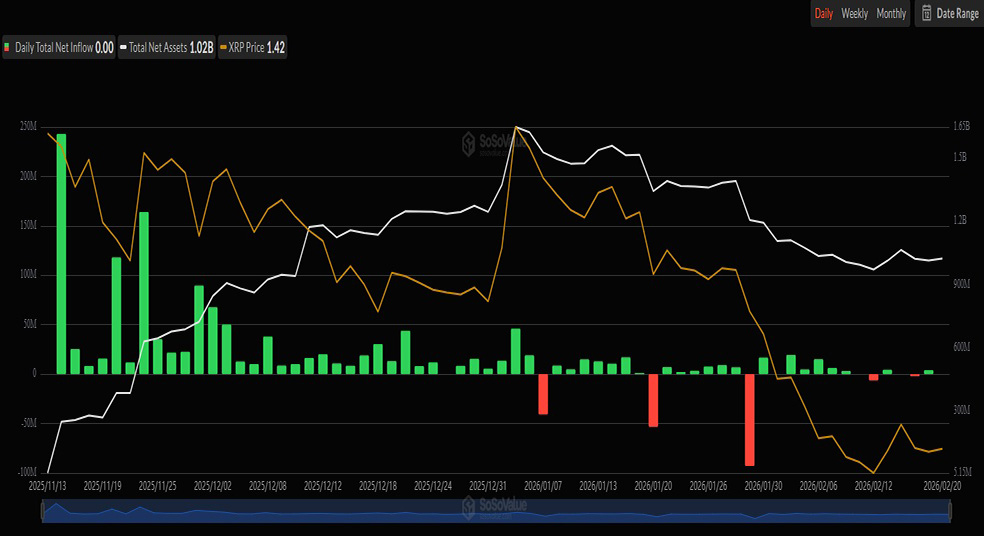Click the middle of the bottom range navigator
The image size is (984, 536).
[496, 511]
